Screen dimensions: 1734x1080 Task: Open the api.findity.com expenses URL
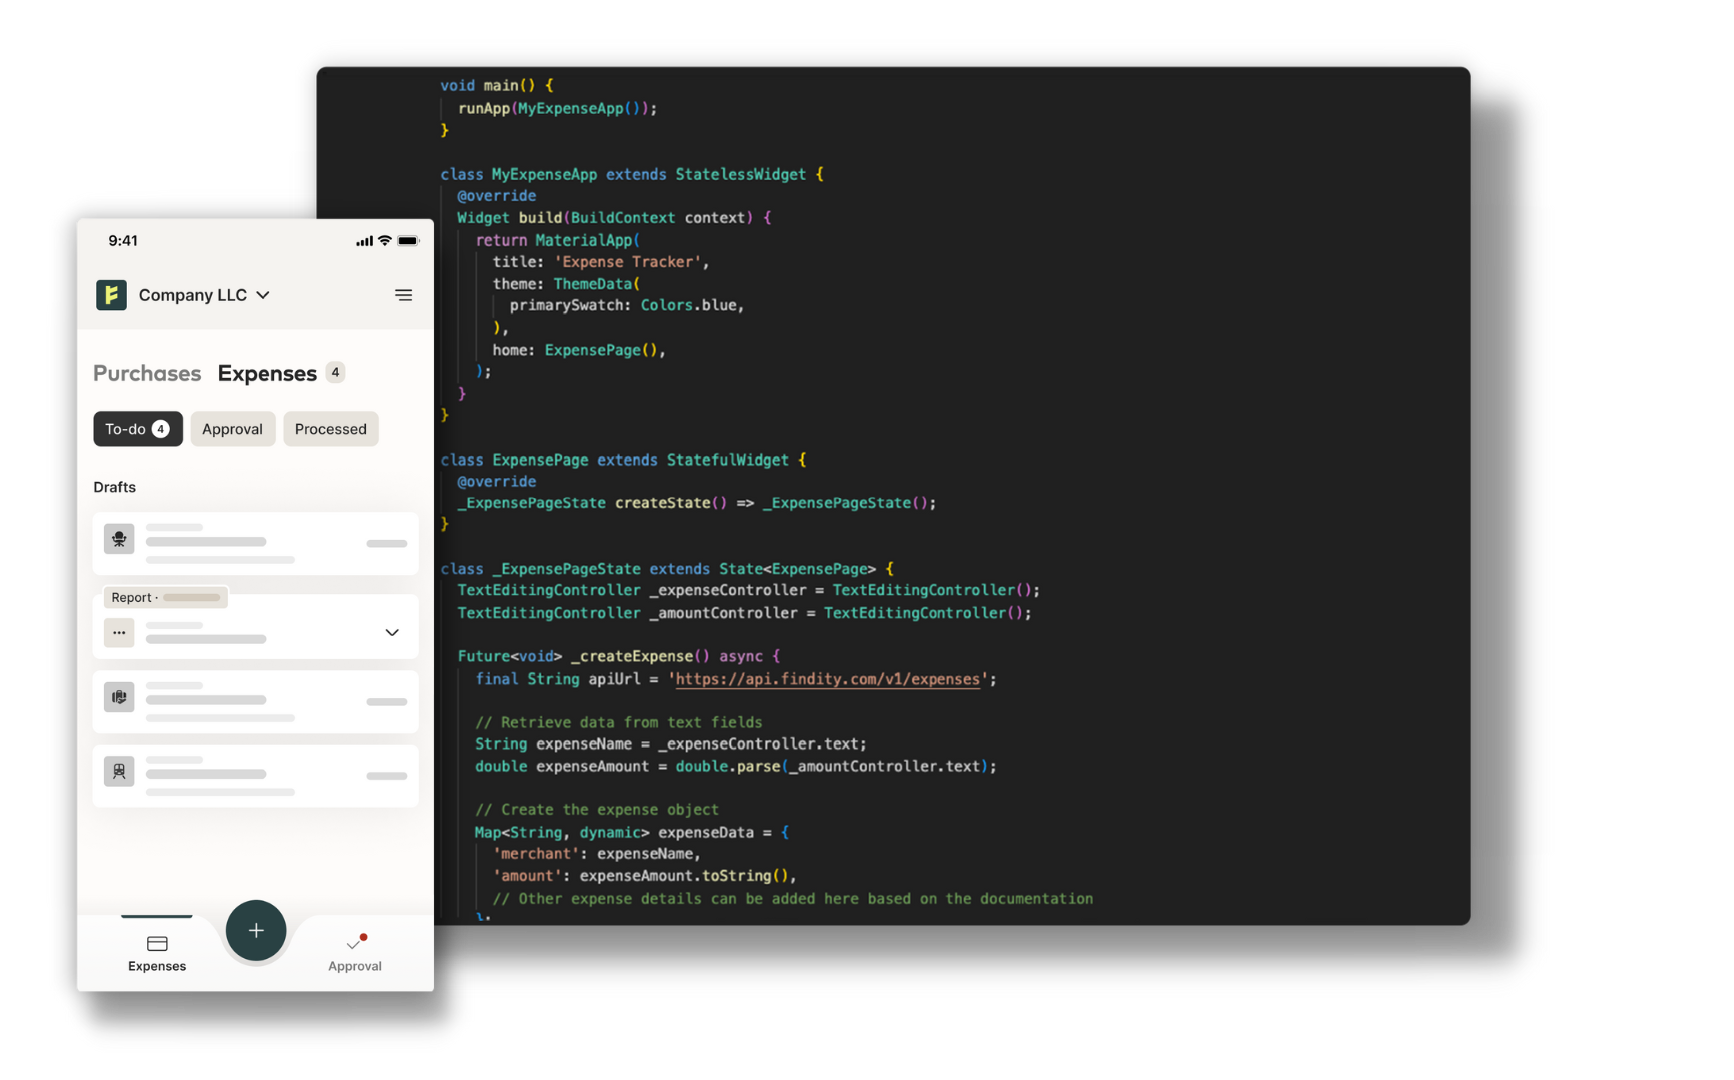[827, 679]
